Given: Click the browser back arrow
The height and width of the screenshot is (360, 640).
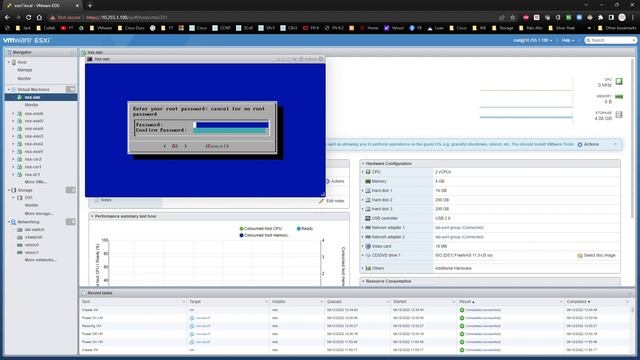Looking at the screenshot, I should point(7,18).
